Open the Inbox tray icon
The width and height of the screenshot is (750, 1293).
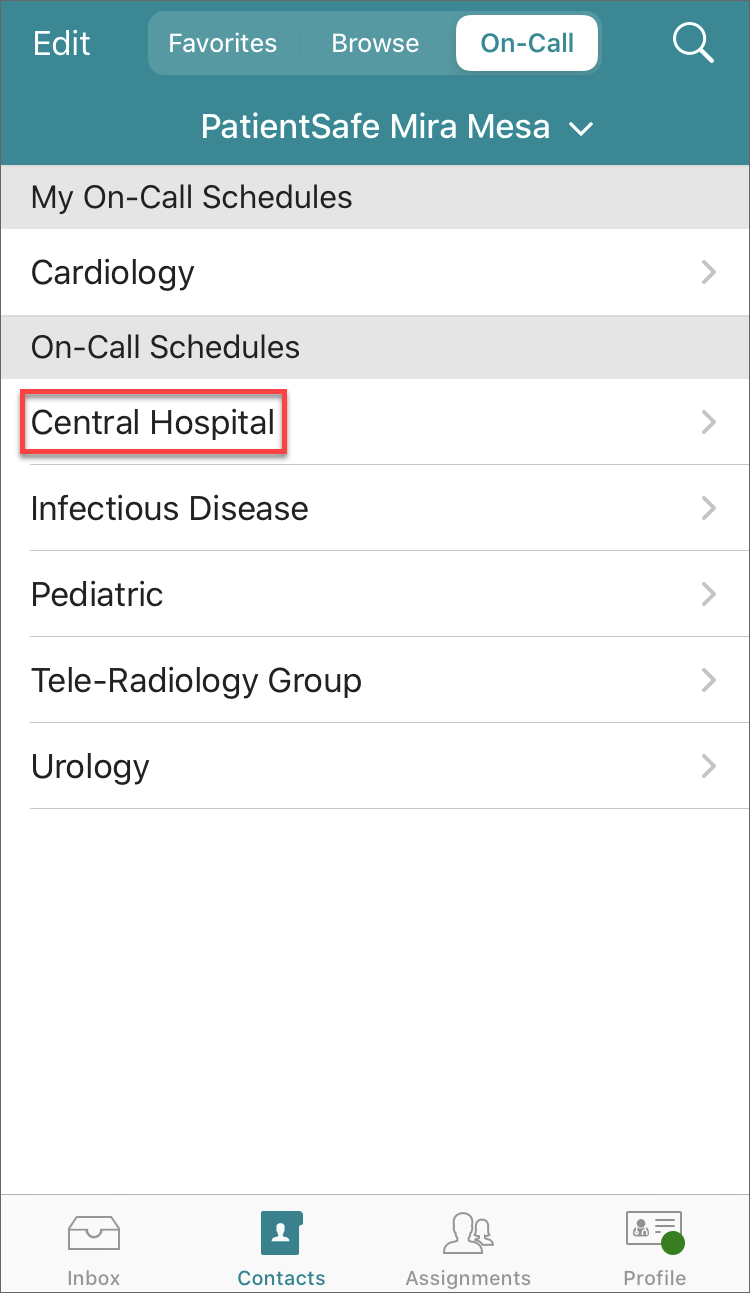(94, 1233)
